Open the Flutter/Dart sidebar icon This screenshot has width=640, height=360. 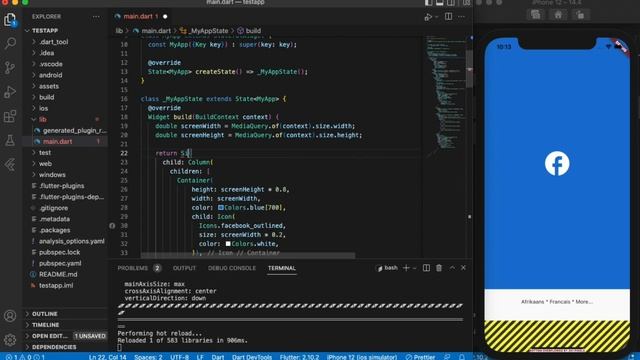[10, 164]
